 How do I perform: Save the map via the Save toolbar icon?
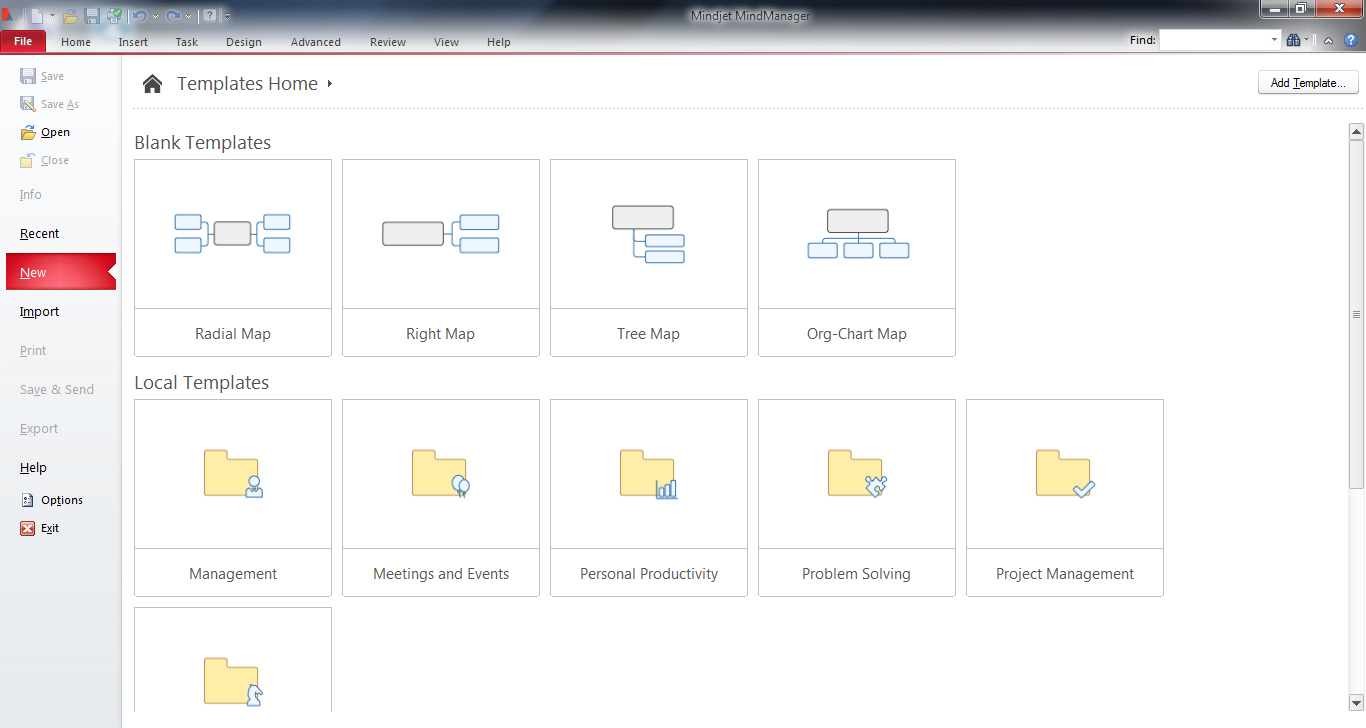[x=91, y=15]
